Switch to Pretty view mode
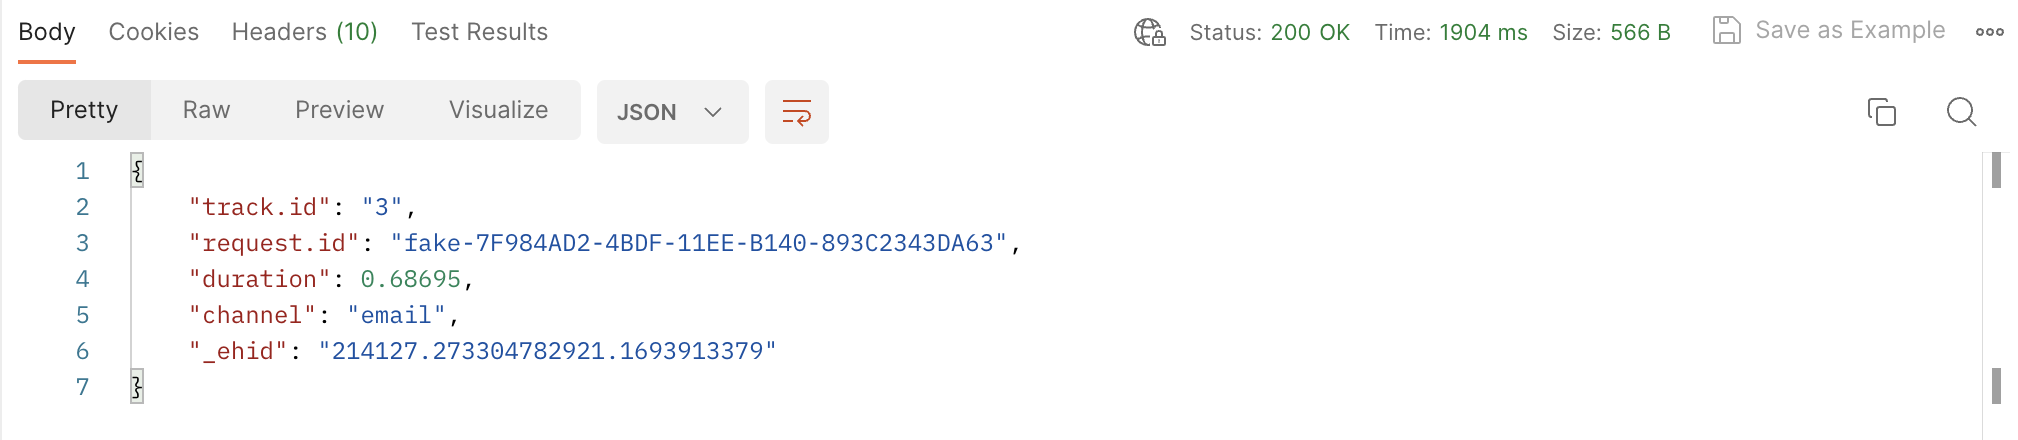This screenshot has width=2018, height=440. 84,110
